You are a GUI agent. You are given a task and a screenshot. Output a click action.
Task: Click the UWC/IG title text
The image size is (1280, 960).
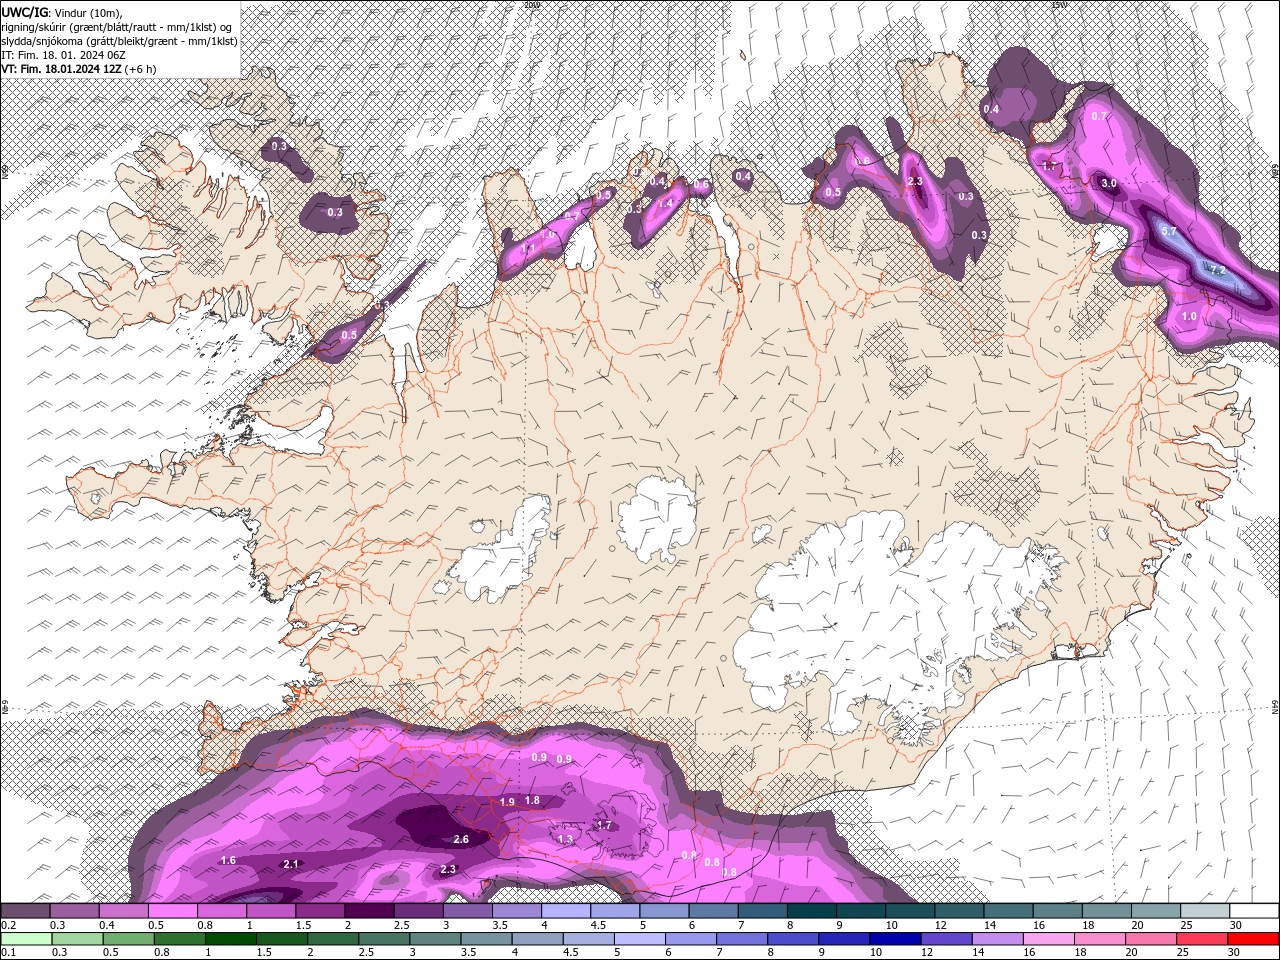[x=25, y=12]
